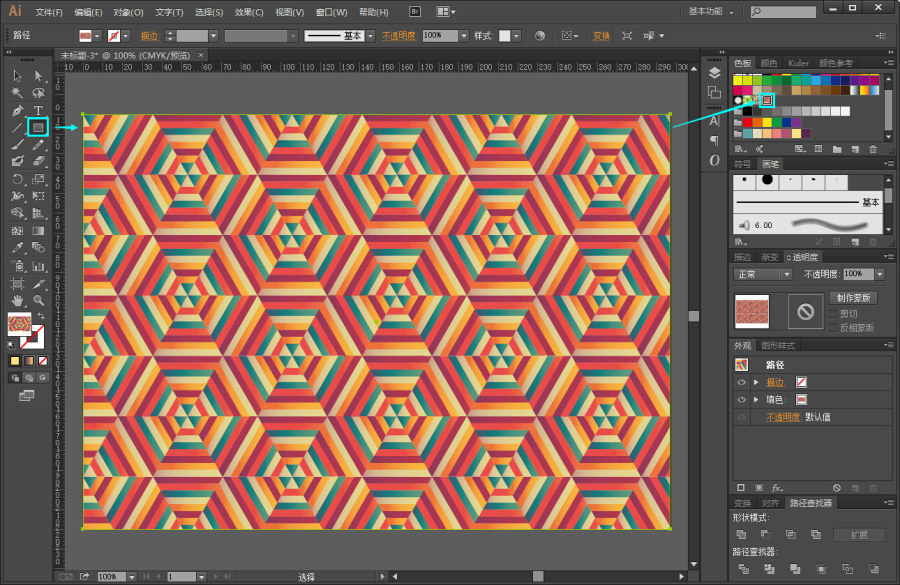Image resolution: width=900 pixels, height=585 pixels.
Task: Swap fill and stroke arrows
Action: coord(41,316)
